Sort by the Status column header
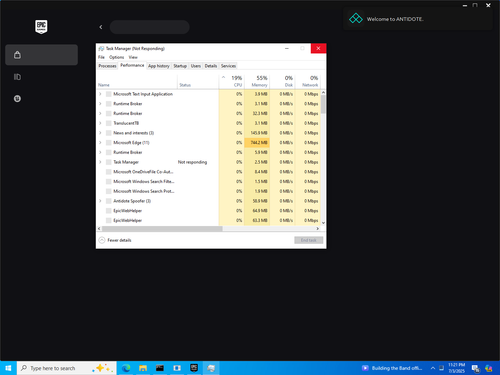The image size is (500, 375). click(x=198, y=81)
